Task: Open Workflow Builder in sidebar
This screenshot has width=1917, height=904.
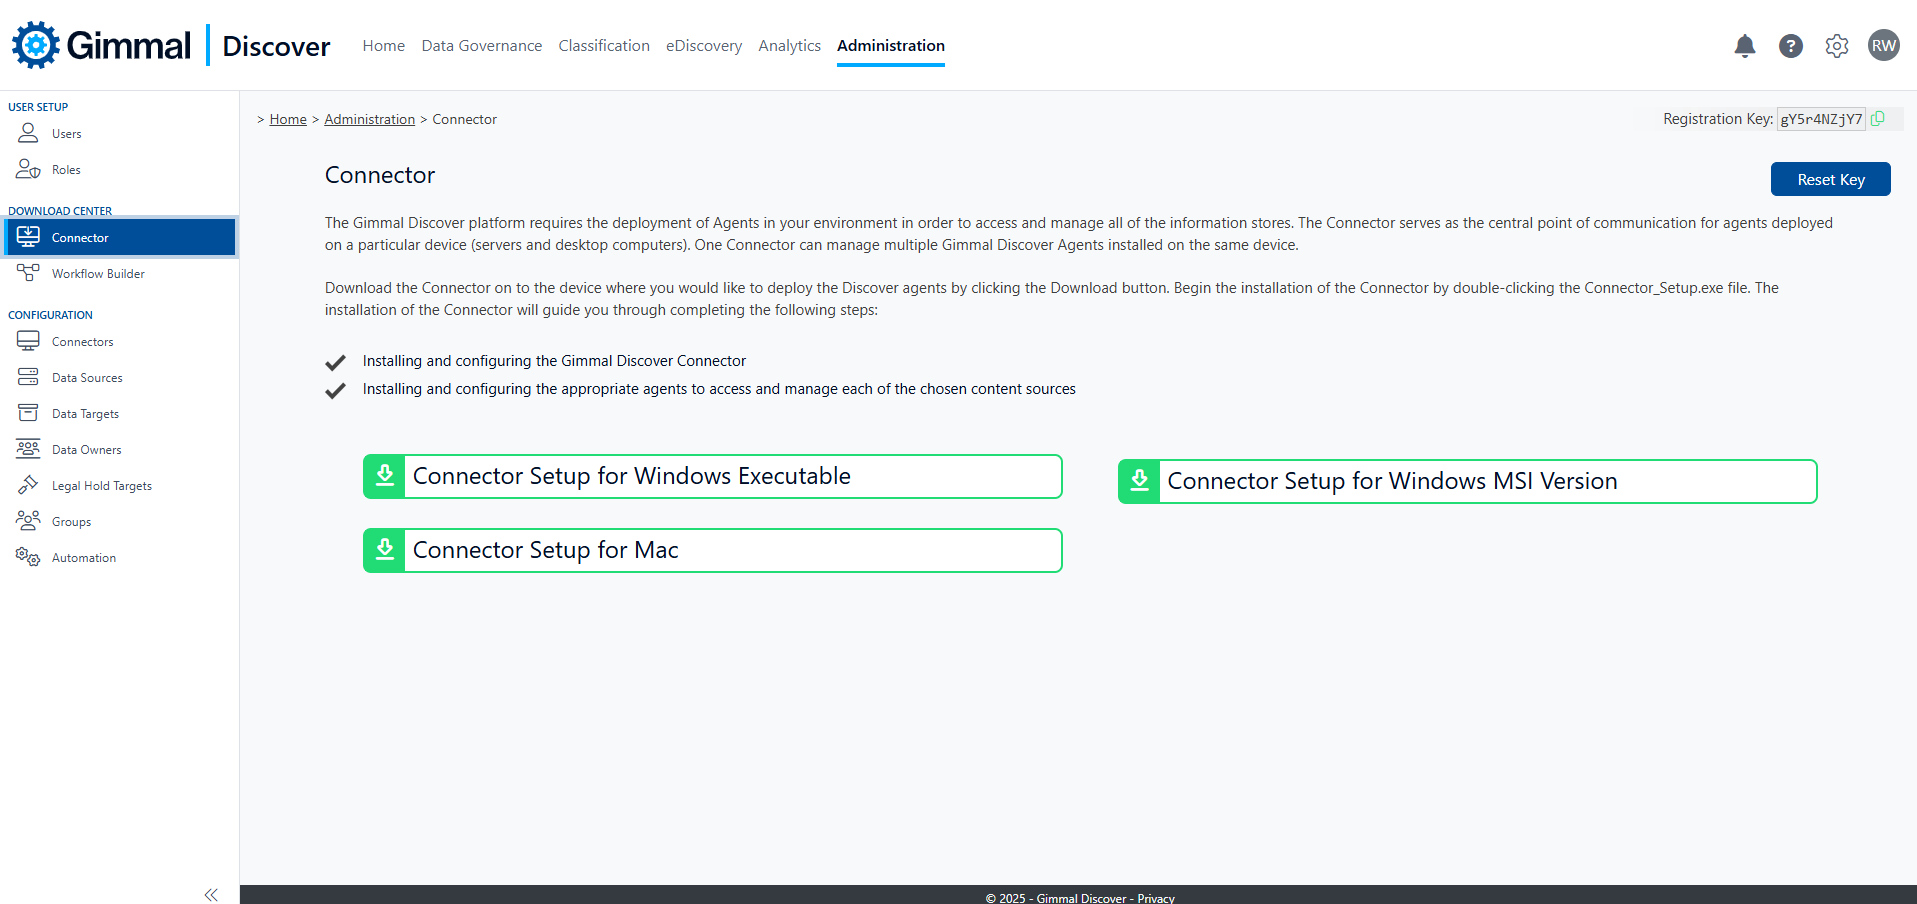Action: tap(98, 274)
